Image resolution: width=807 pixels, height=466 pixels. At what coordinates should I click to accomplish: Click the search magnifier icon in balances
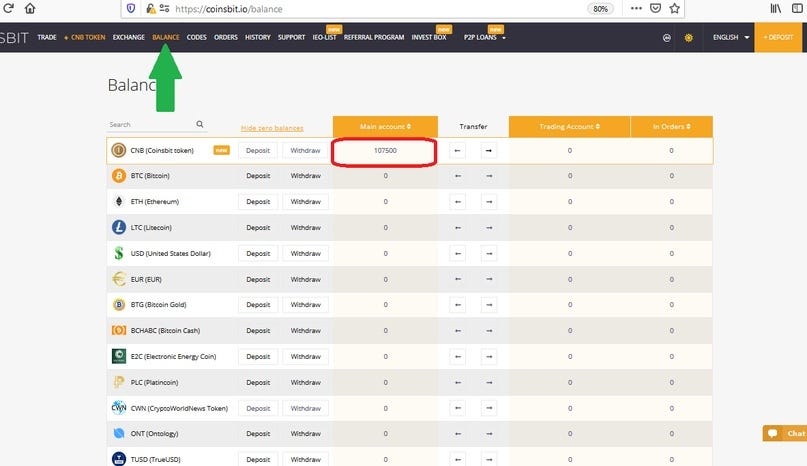[200, 124]
